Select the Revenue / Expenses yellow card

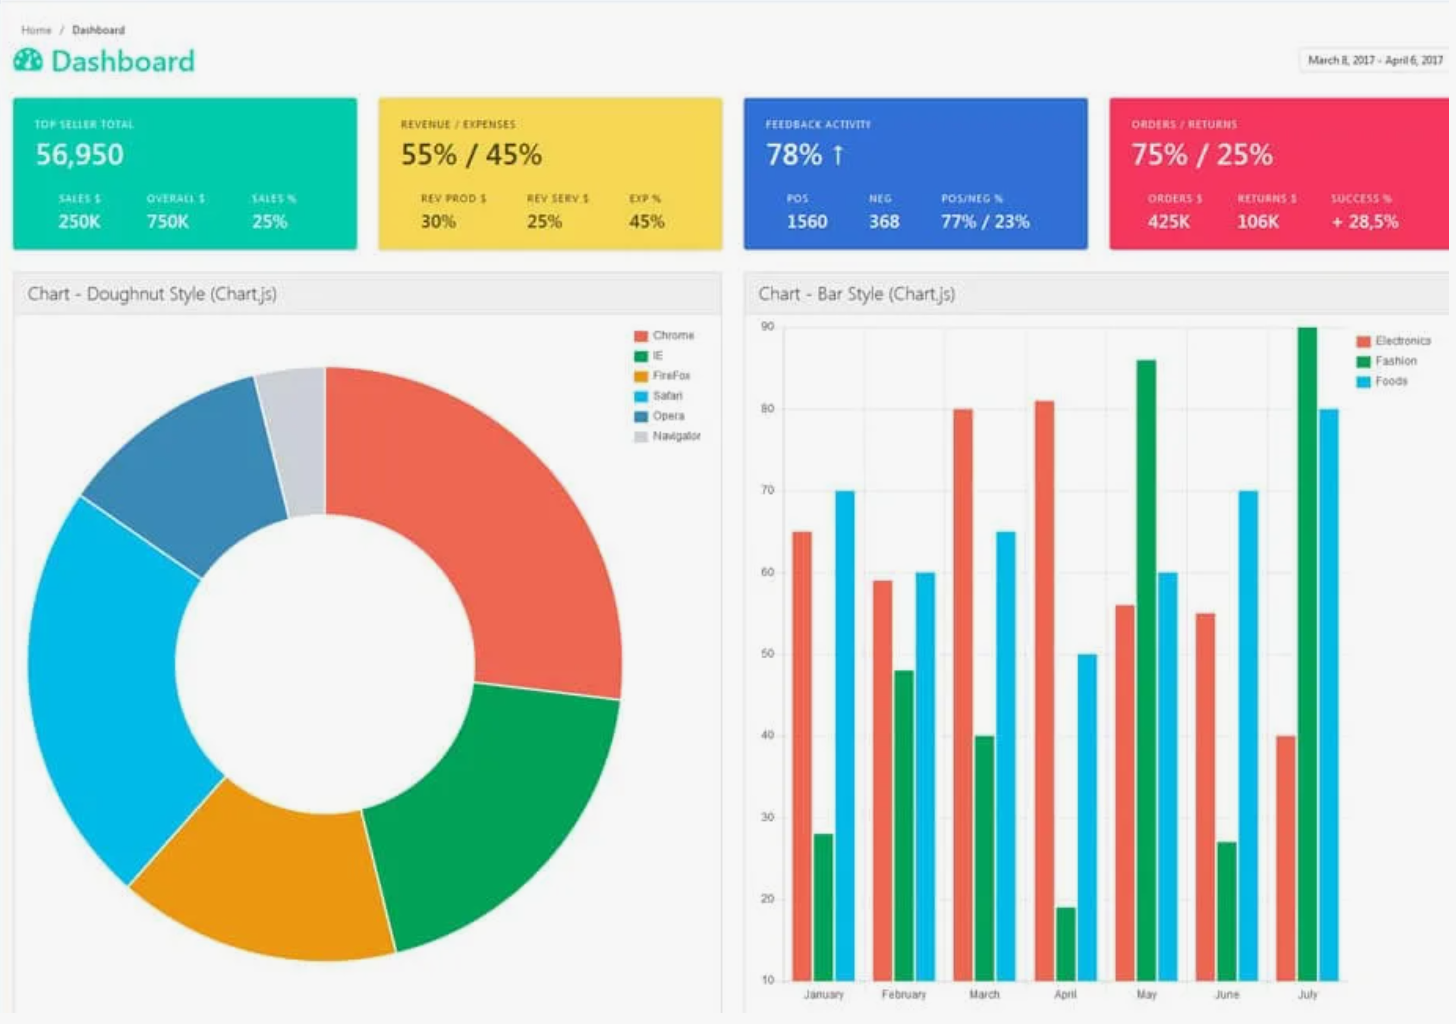(550, 173)
